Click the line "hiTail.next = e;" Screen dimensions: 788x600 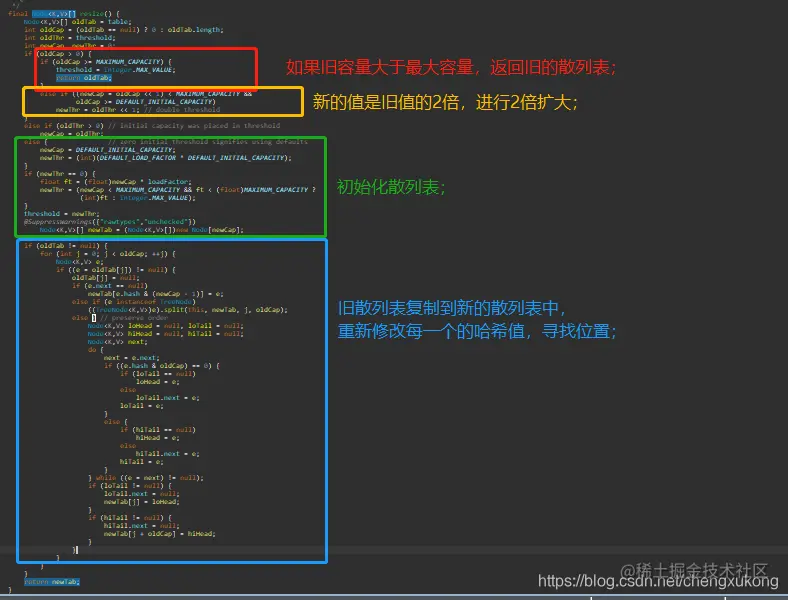tap(168, 454)
